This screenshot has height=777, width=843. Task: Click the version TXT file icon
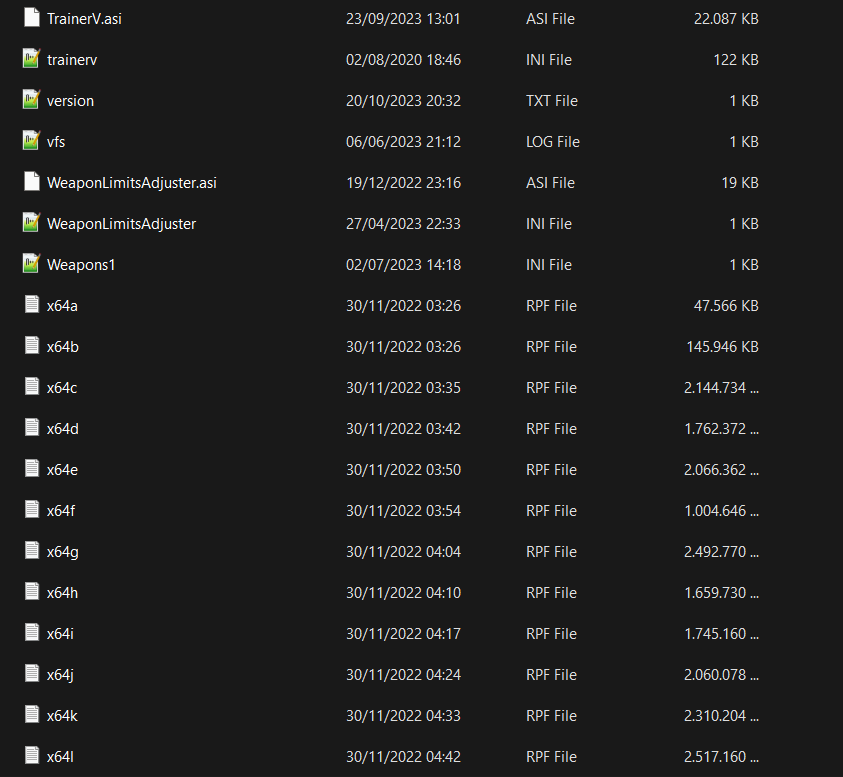pos(31,100)
